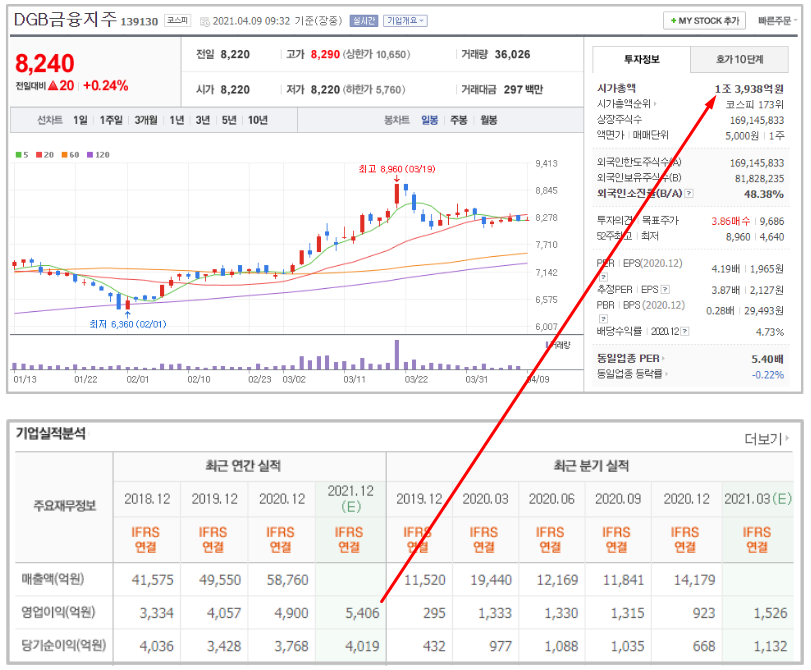811x670 pixels.
Task: Click help icon next to 추정PER EPS
Action: click(665, 290)
